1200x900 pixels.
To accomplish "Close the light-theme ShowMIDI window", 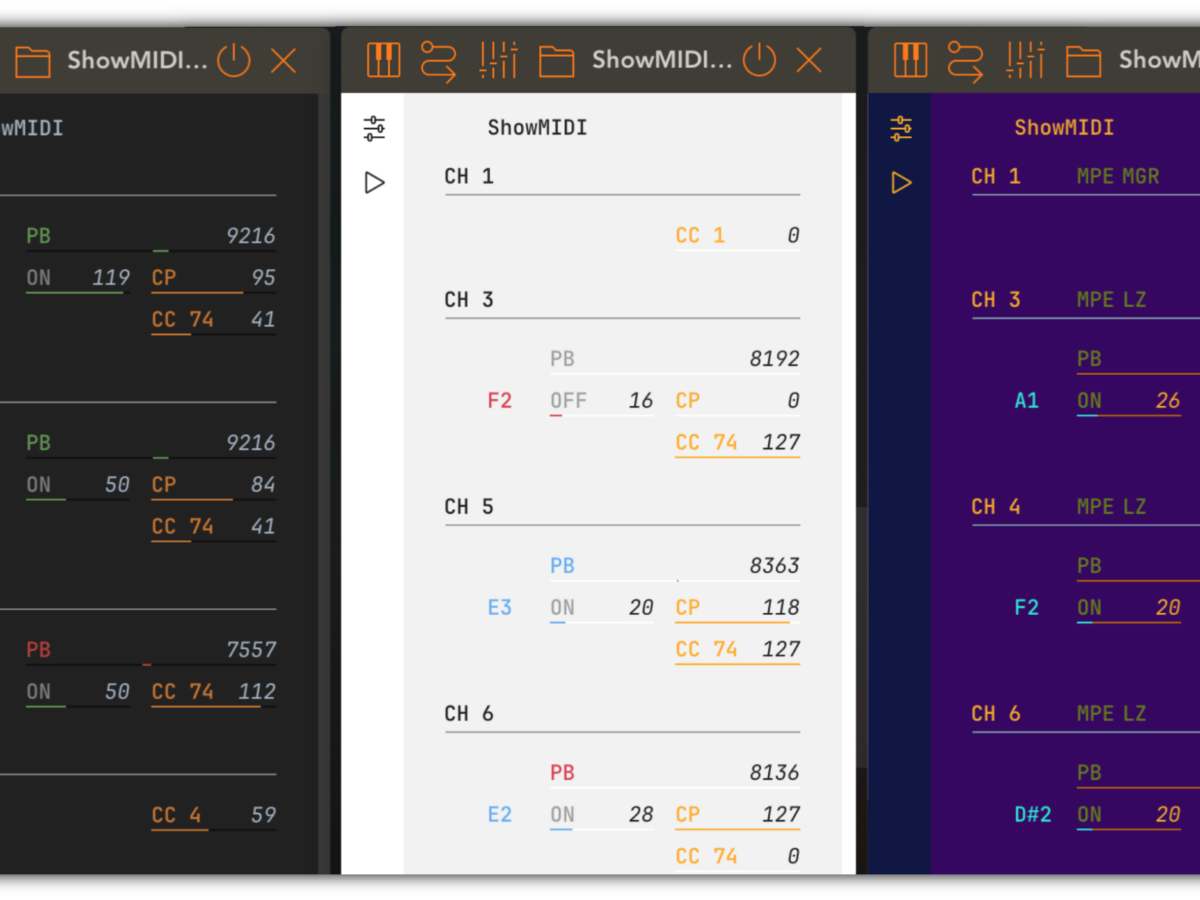I will pyautogui.click(x=809, y=61).
